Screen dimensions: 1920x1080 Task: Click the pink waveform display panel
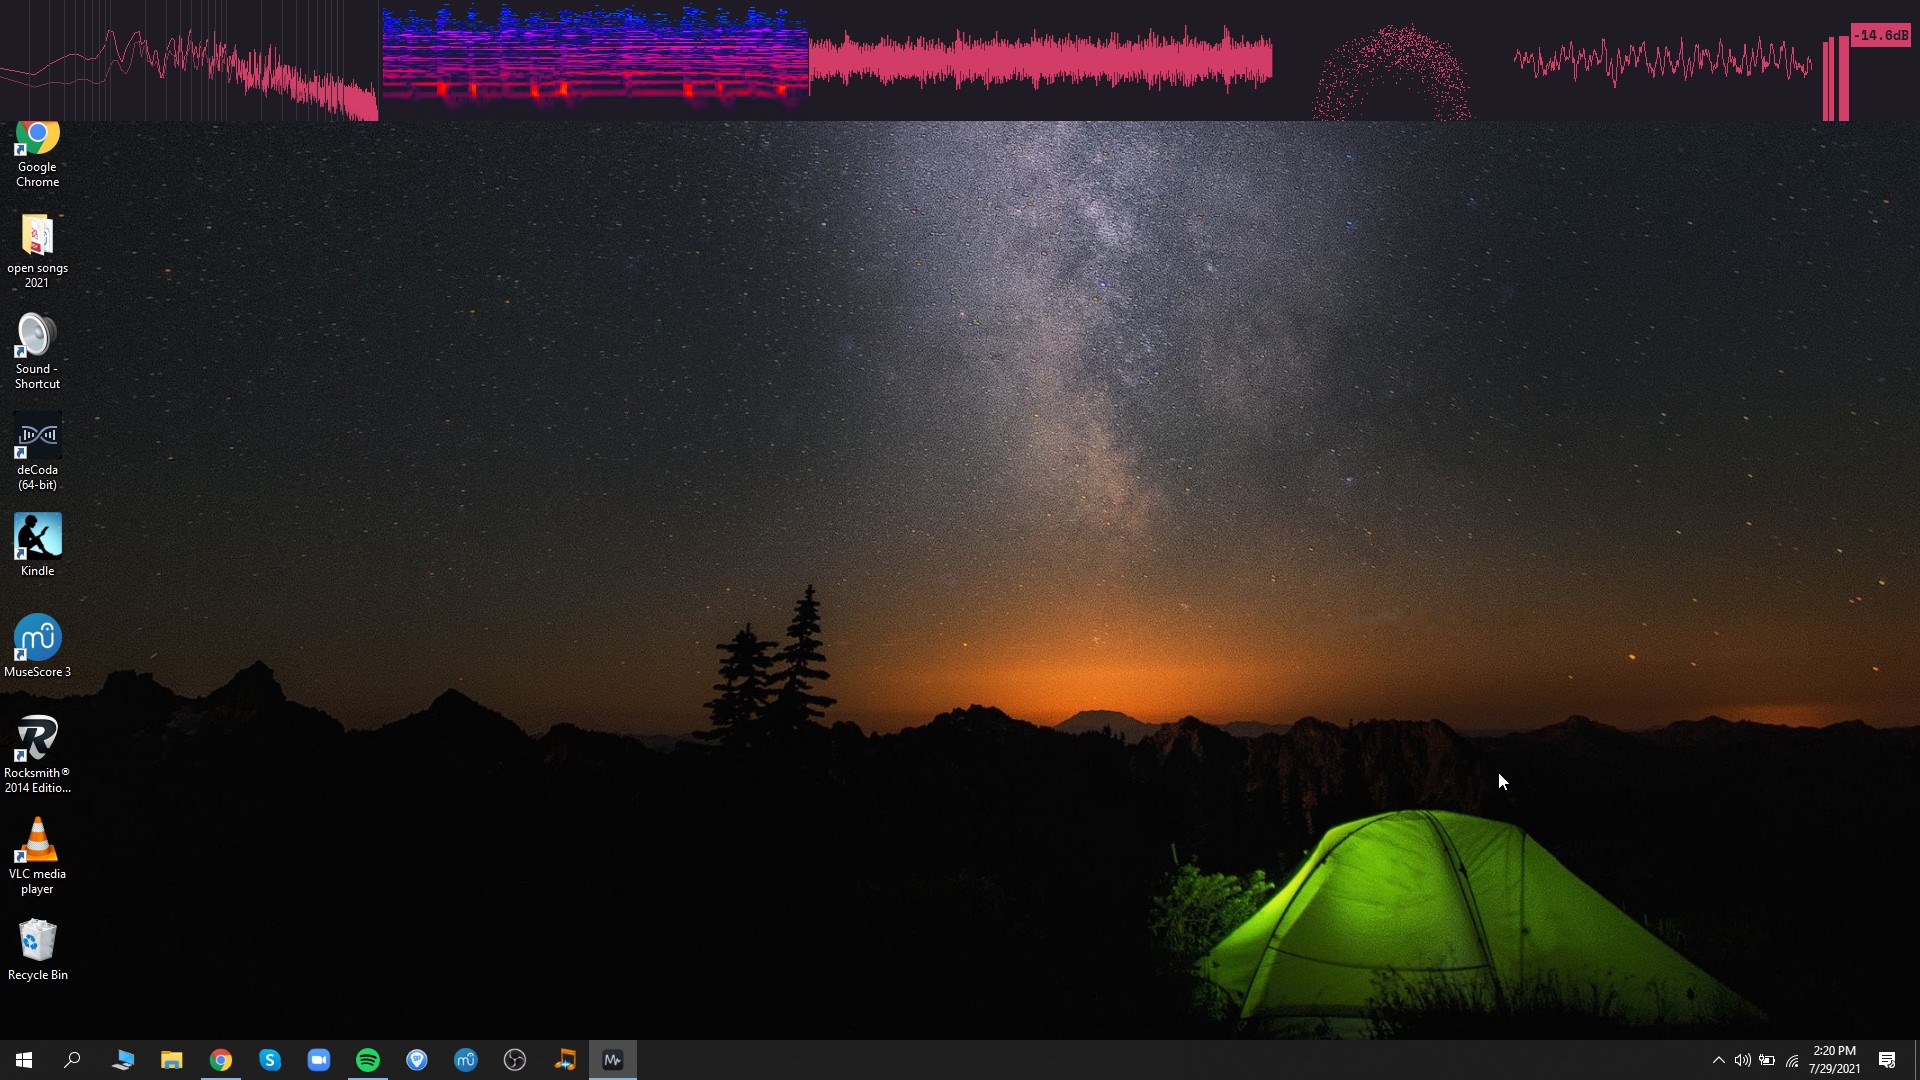[x=1040, y=60]
